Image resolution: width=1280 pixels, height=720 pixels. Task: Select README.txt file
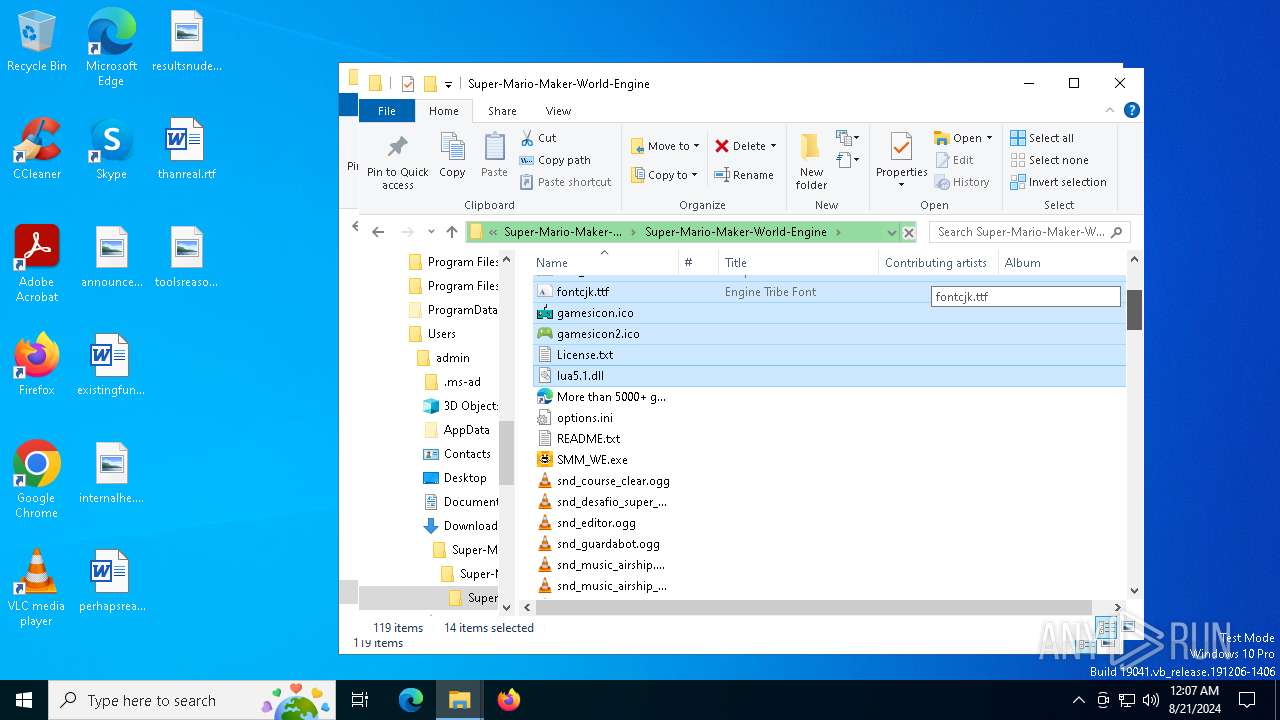click(x=588, y=439)
